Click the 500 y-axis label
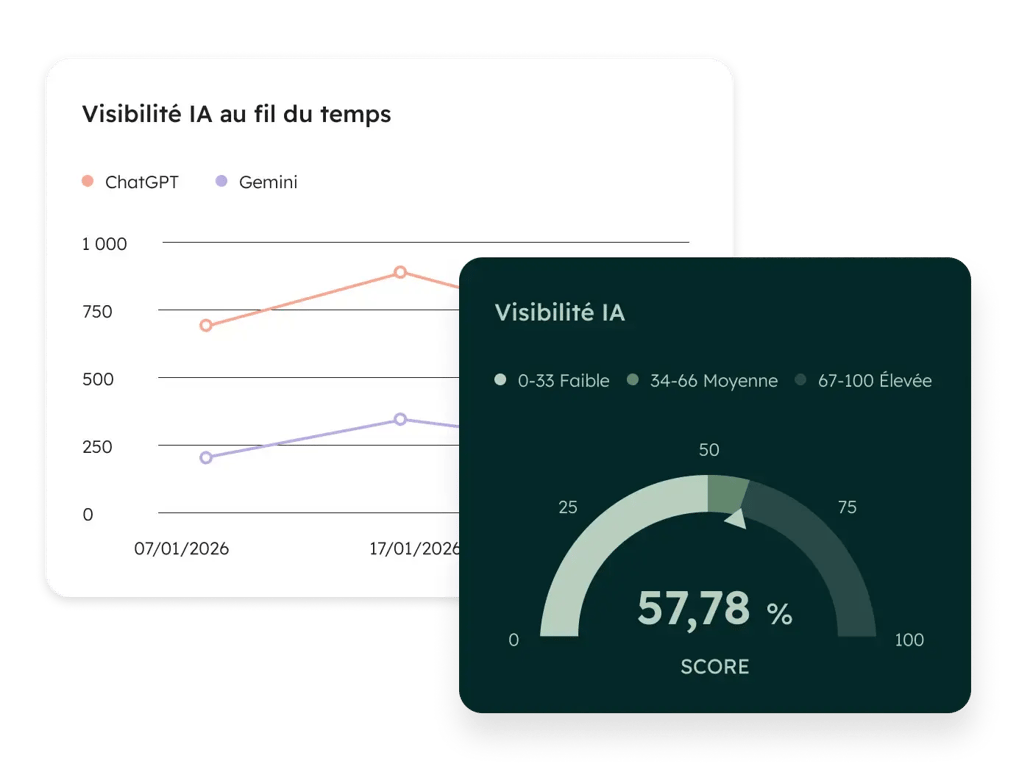The image size is (1030, 772). pos(98,379)
